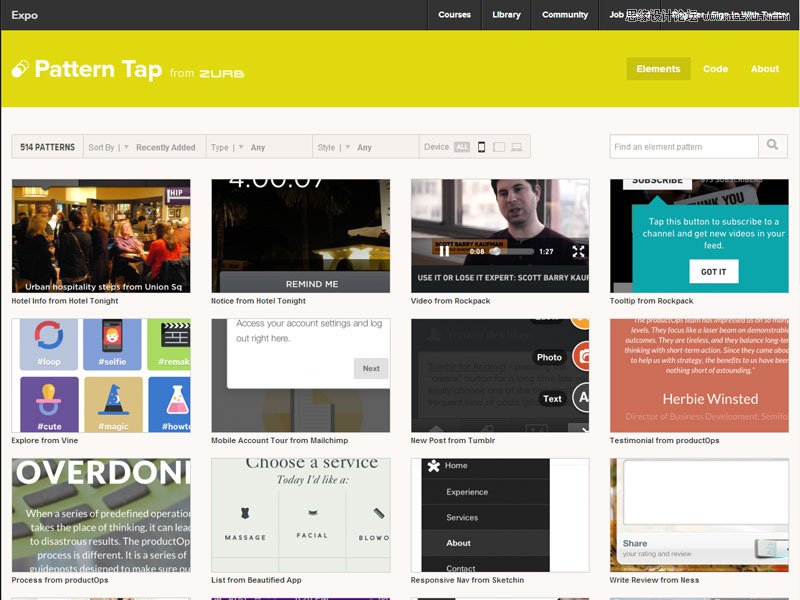Filter patterns by tablet device icon
Image resolution: width=800 pixels, height=600 pixels.
coord(499,147)
